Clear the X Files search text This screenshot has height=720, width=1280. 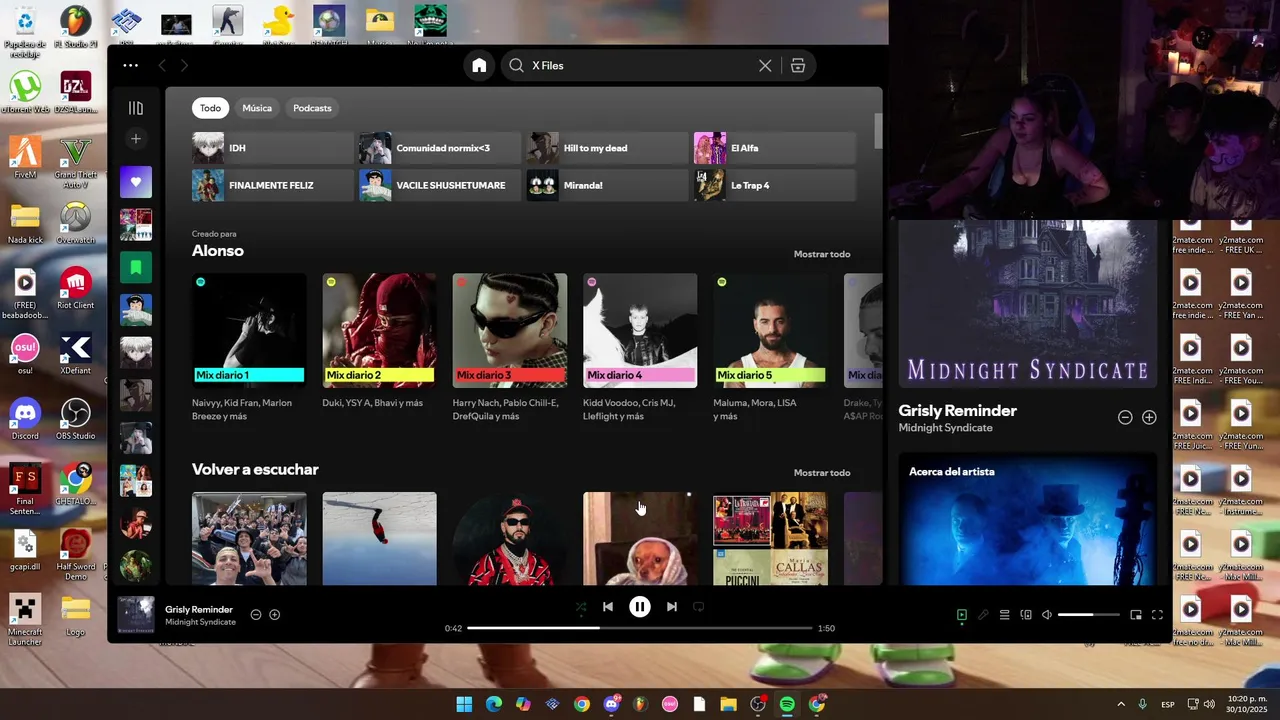coord(765,65)
